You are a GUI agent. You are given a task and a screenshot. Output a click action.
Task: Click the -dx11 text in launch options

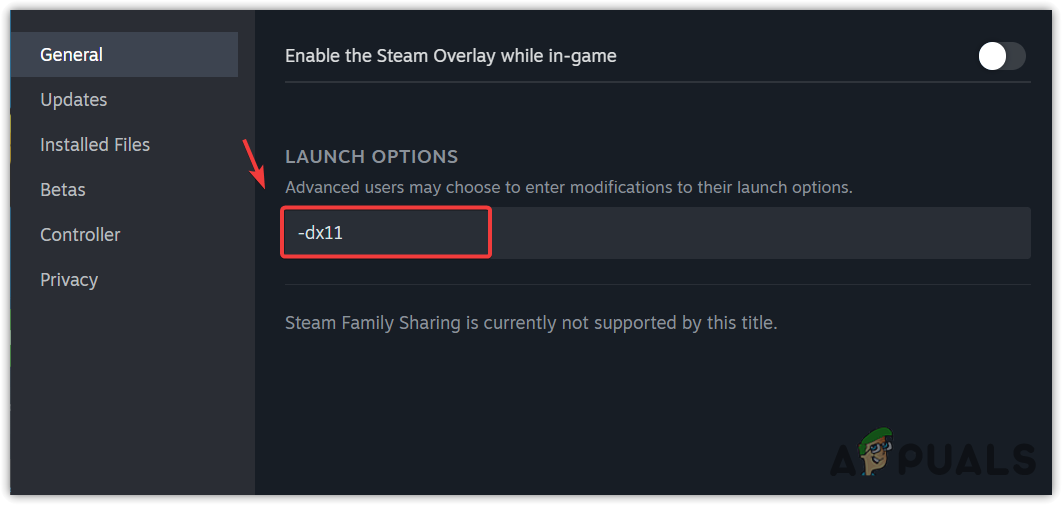tap(320, 233)
